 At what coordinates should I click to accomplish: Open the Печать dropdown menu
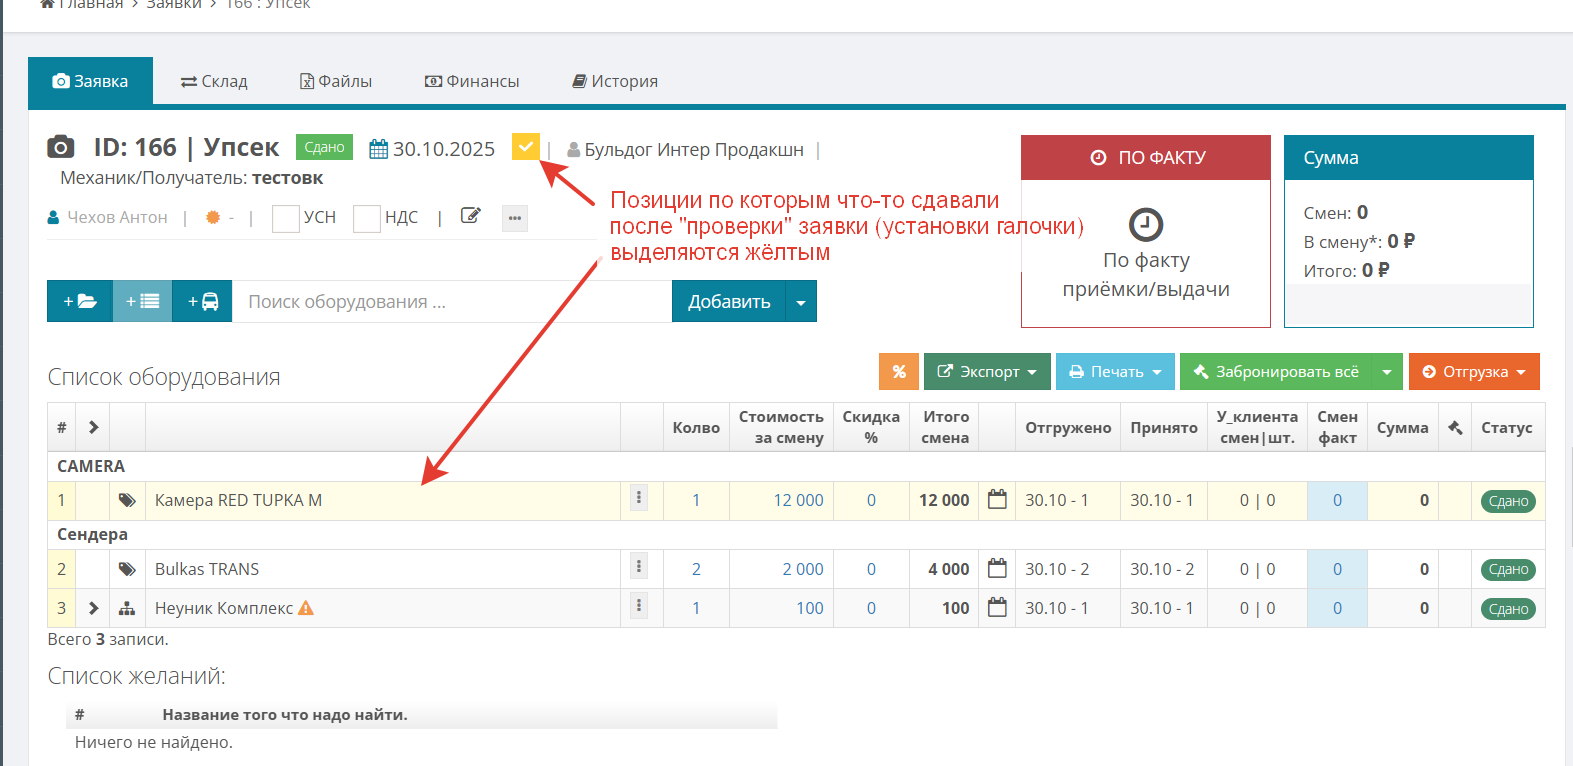tap(1115, 372)
